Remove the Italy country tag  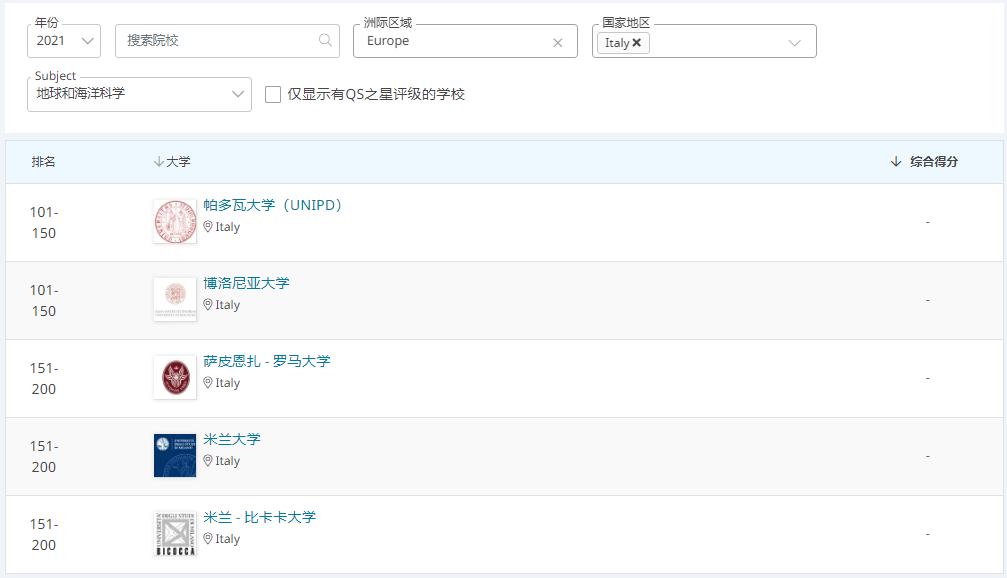(636, 42)
